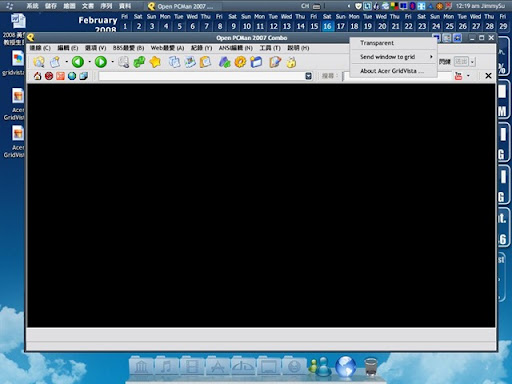512x384 pixels.
Task: Click the green back arrow button
Action: tap(78, 62)
